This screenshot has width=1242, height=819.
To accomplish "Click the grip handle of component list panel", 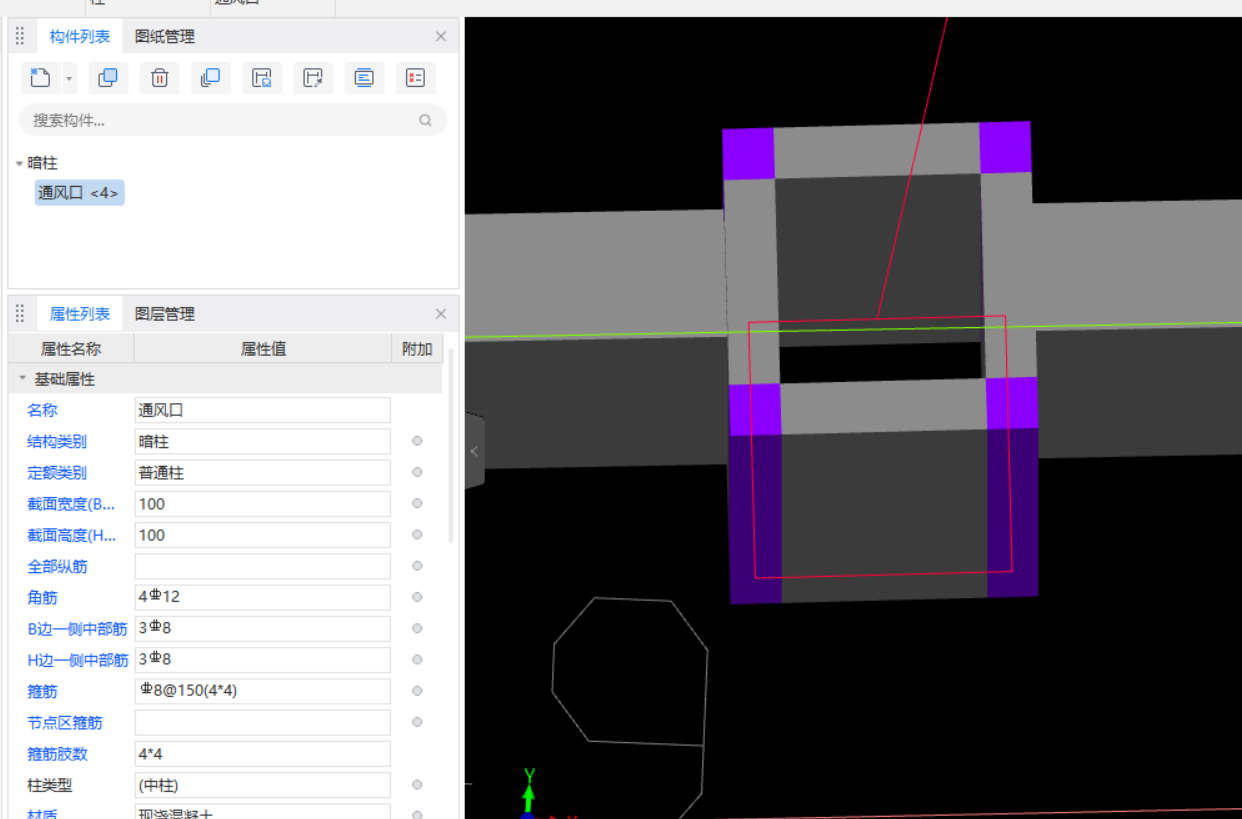I will click(x=20, y=37).
